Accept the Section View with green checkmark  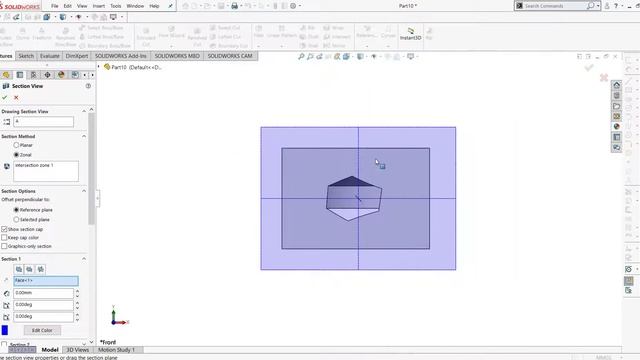(x=4, y=98)
